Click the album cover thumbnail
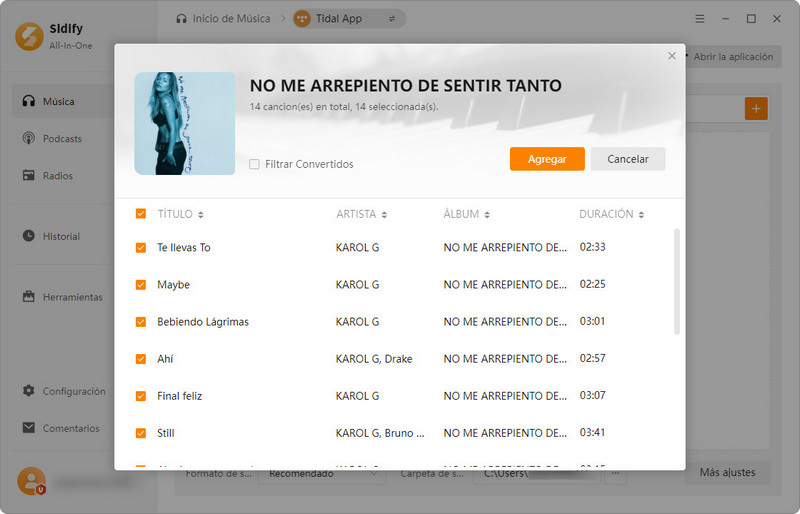Screen dimensions: 800x514 pyautogui.click(x=185, y=124)
